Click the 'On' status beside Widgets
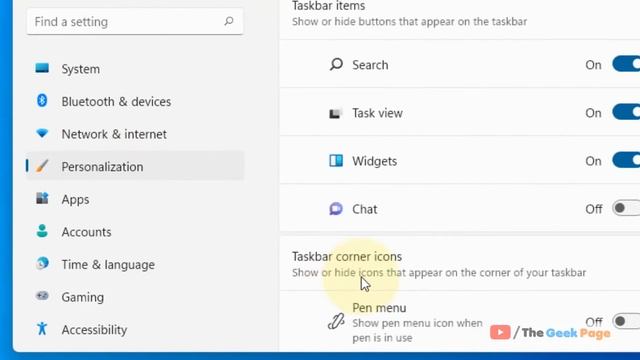640x360 pixels. click(593, 161)
